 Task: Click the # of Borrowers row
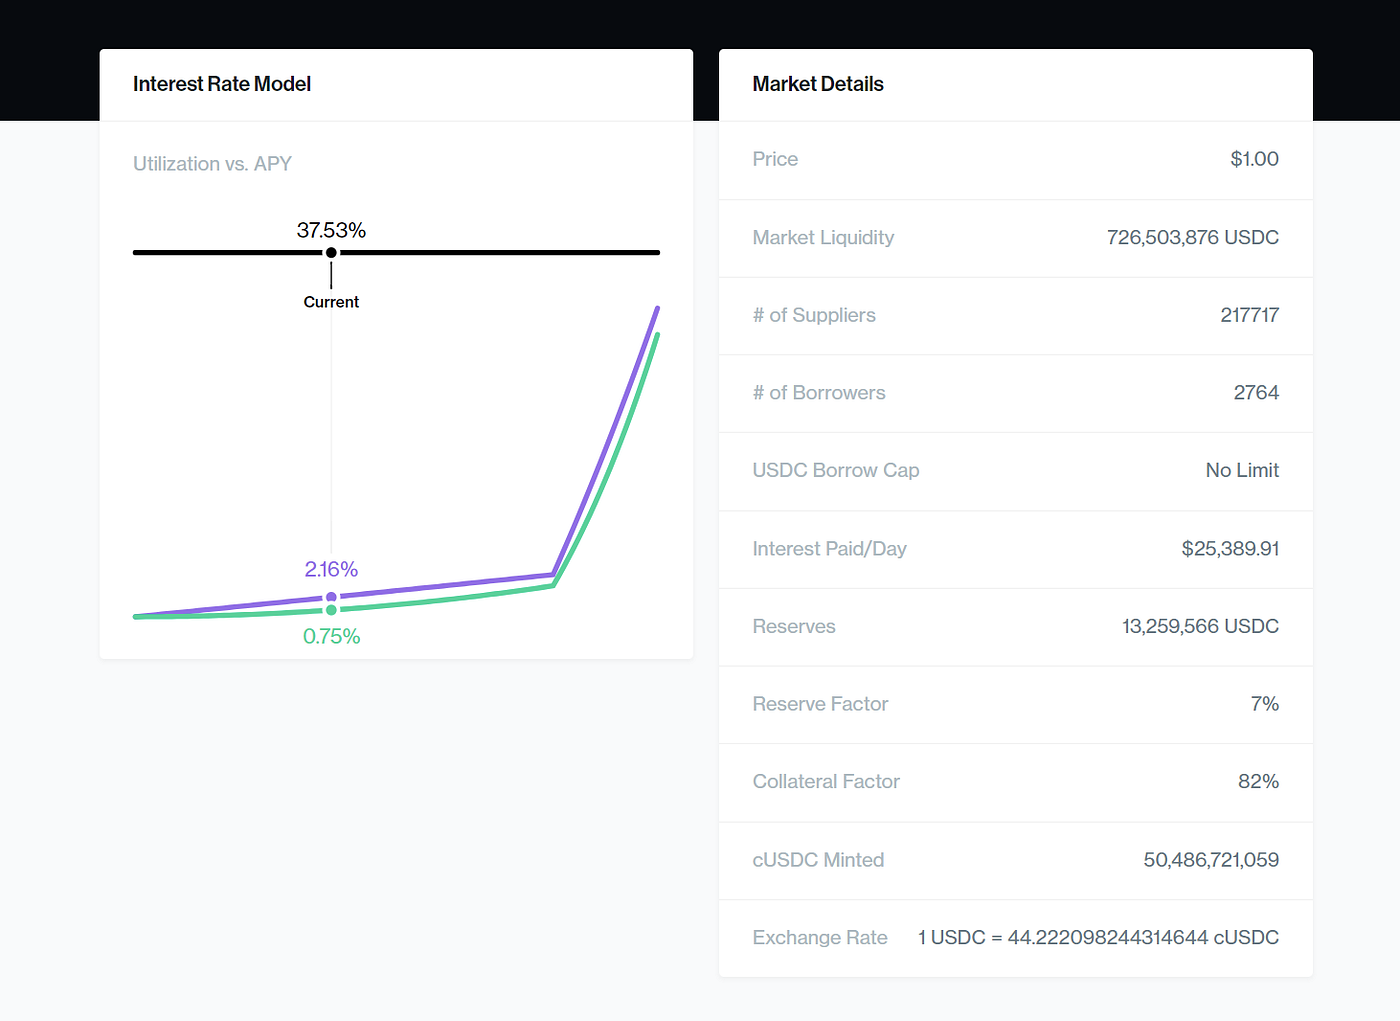click(x=1016, y=393)
